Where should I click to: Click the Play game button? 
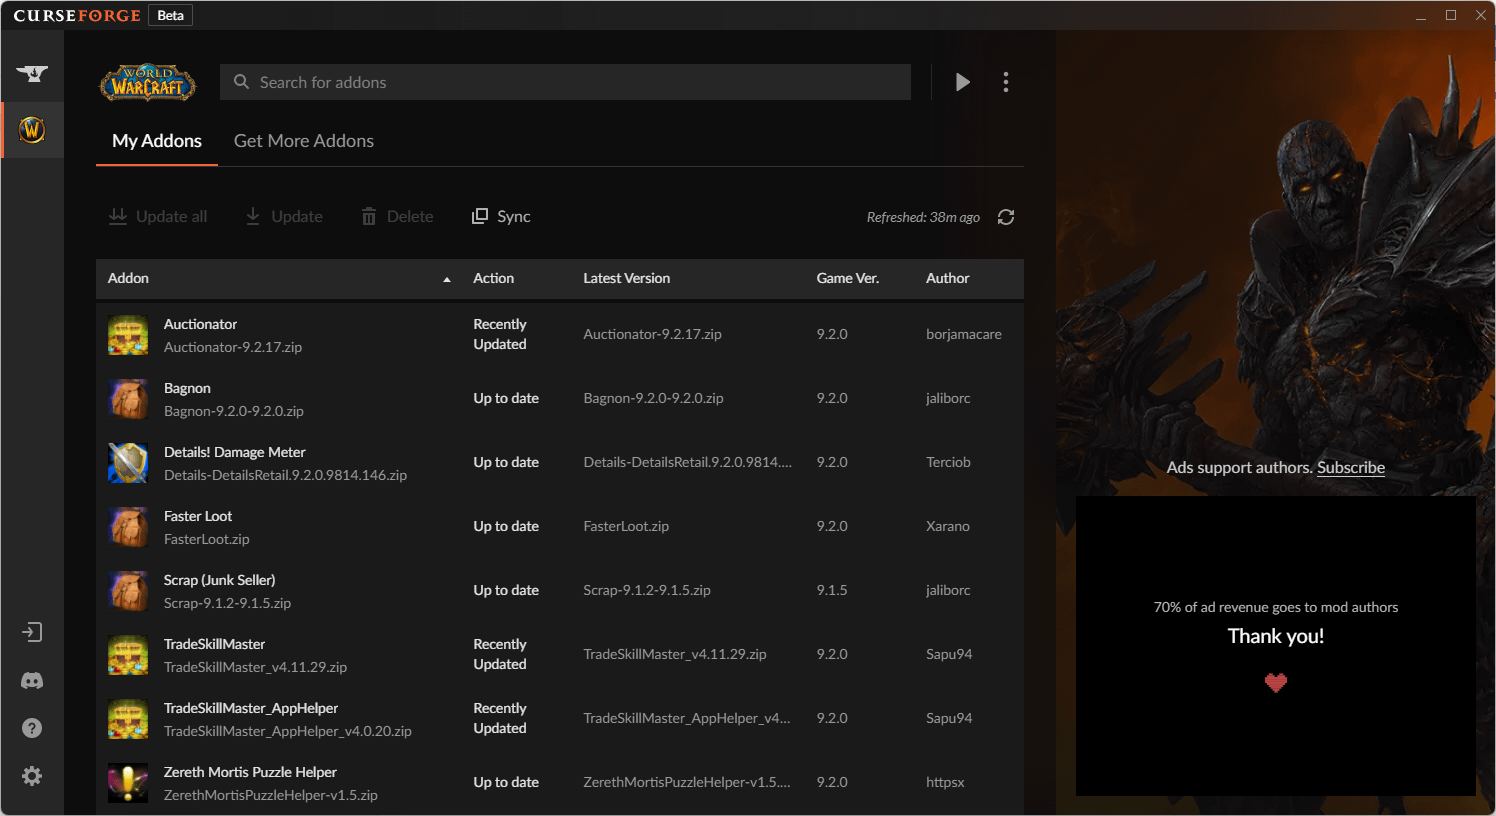(962, 82)
